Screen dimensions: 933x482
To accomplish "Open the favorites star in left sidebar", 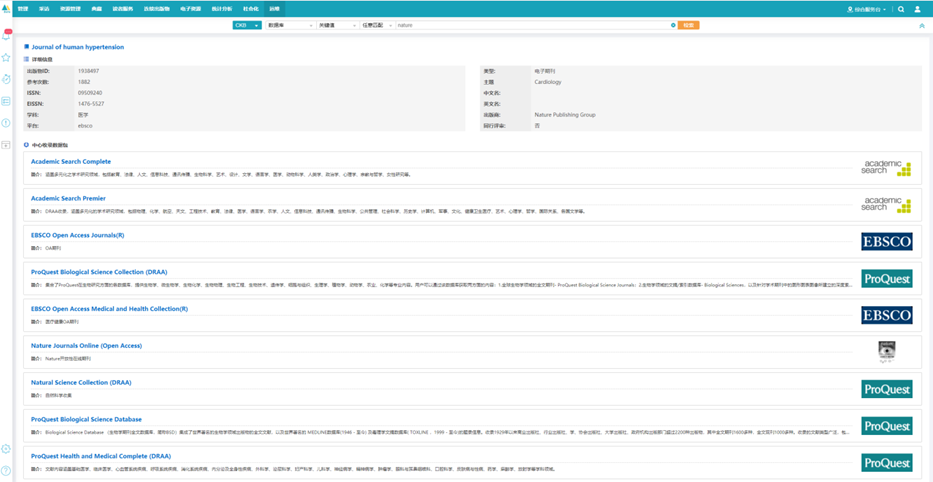I will coord(6,58).
